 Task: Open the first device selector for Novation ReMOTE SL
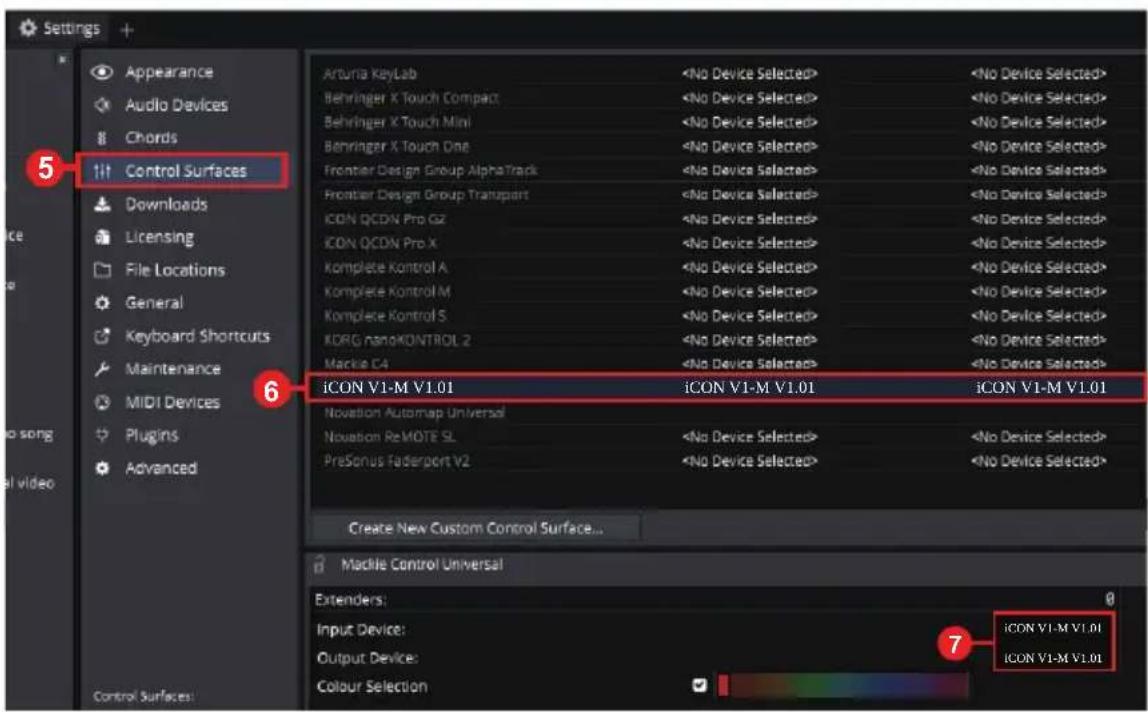coord(750,437)
